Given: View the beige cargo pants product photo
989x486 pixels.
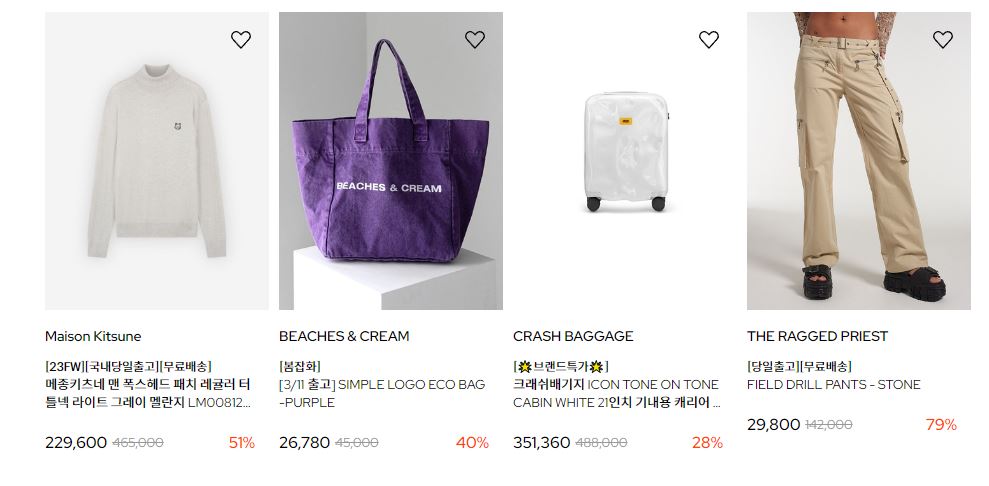Looking at the screenshot, I should point(858,161).
